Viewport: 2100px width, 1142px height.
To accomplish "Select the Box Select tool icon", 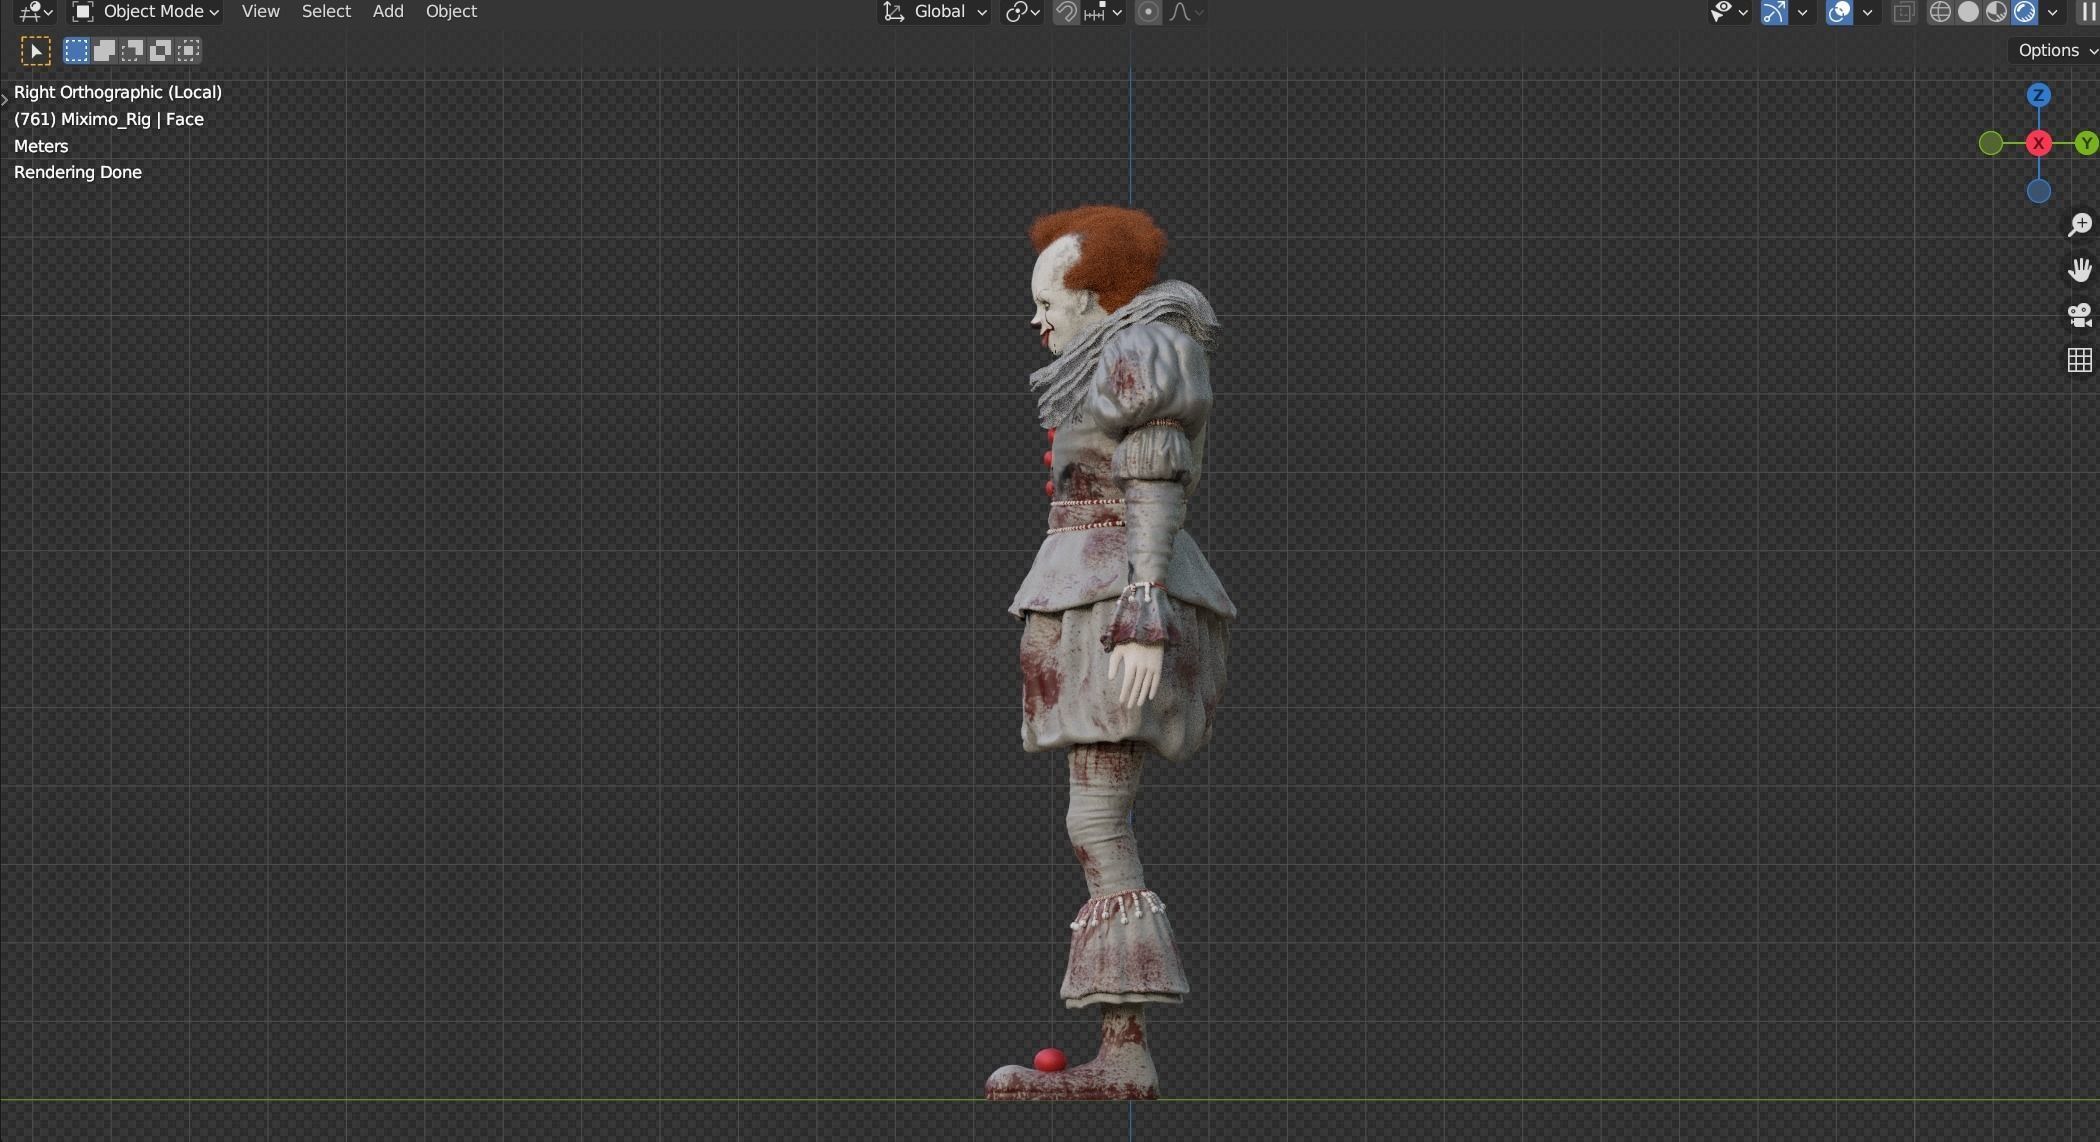I will click(x=36, y=51).
